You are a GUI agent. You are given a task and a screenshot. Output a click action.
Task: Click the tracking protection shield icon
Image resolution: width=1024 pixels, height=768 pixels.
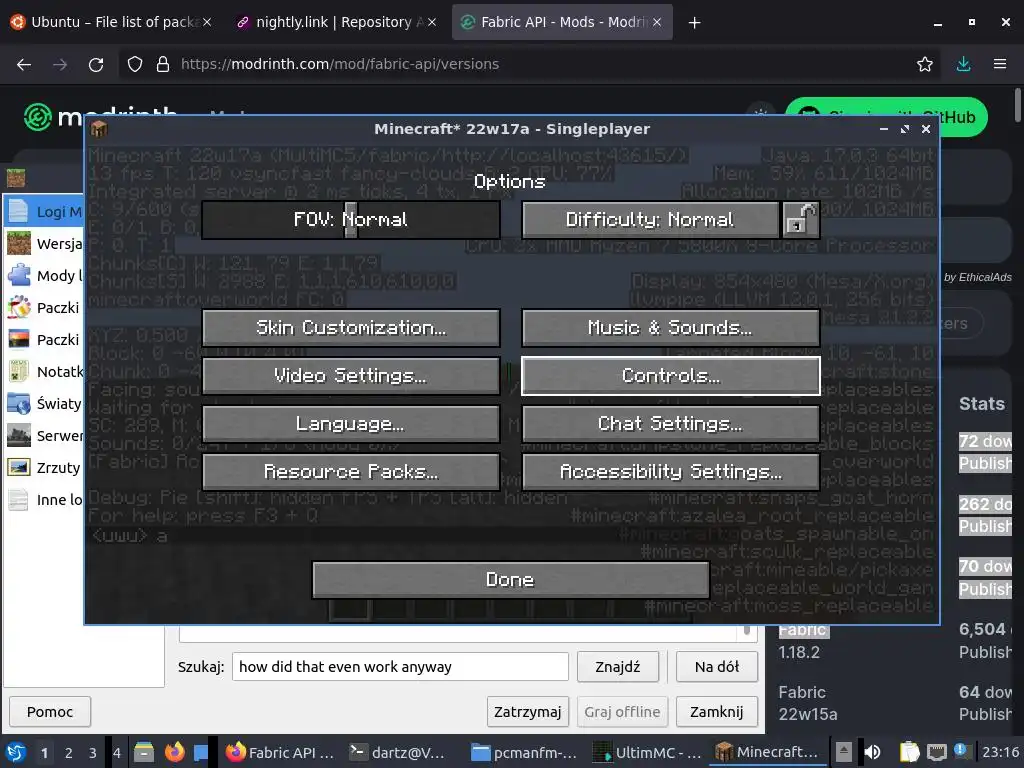pyautogui.click(x=135, y=64)
